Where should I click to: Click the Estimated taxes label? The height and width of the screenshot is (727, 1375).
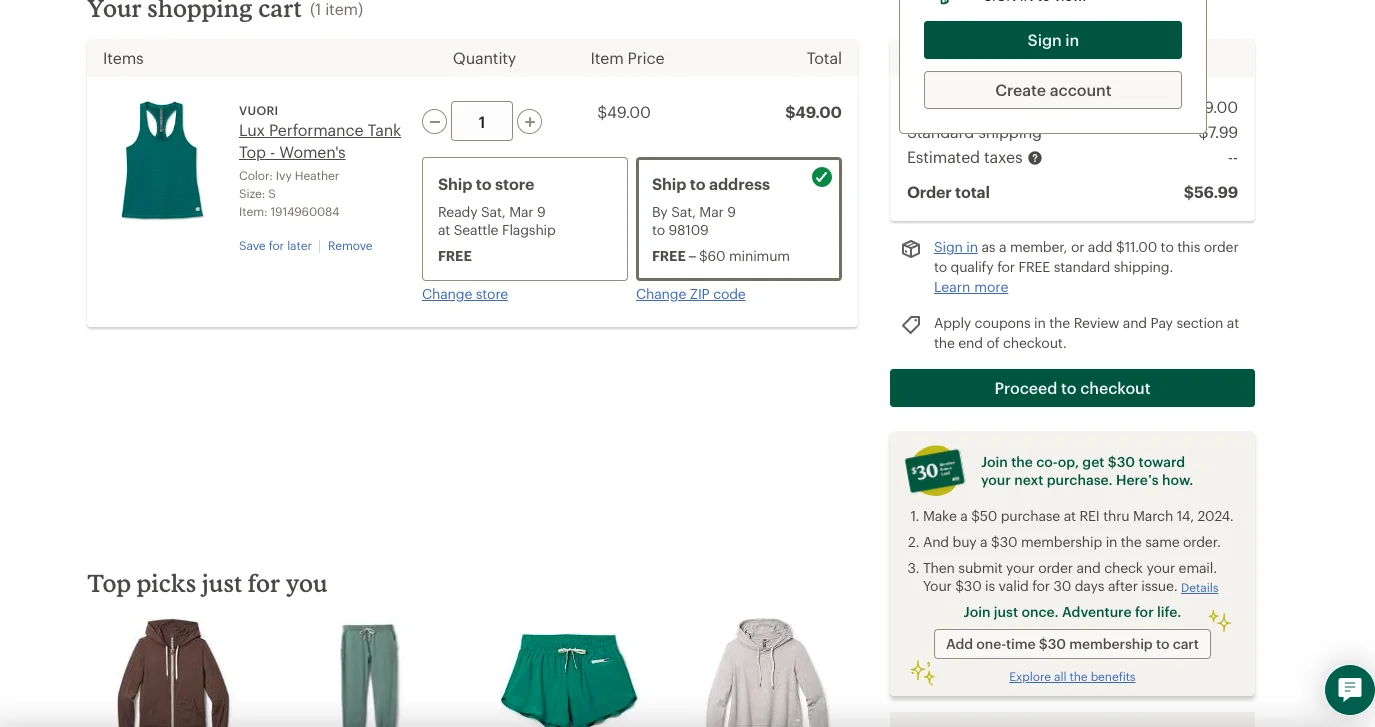point(964,158)
